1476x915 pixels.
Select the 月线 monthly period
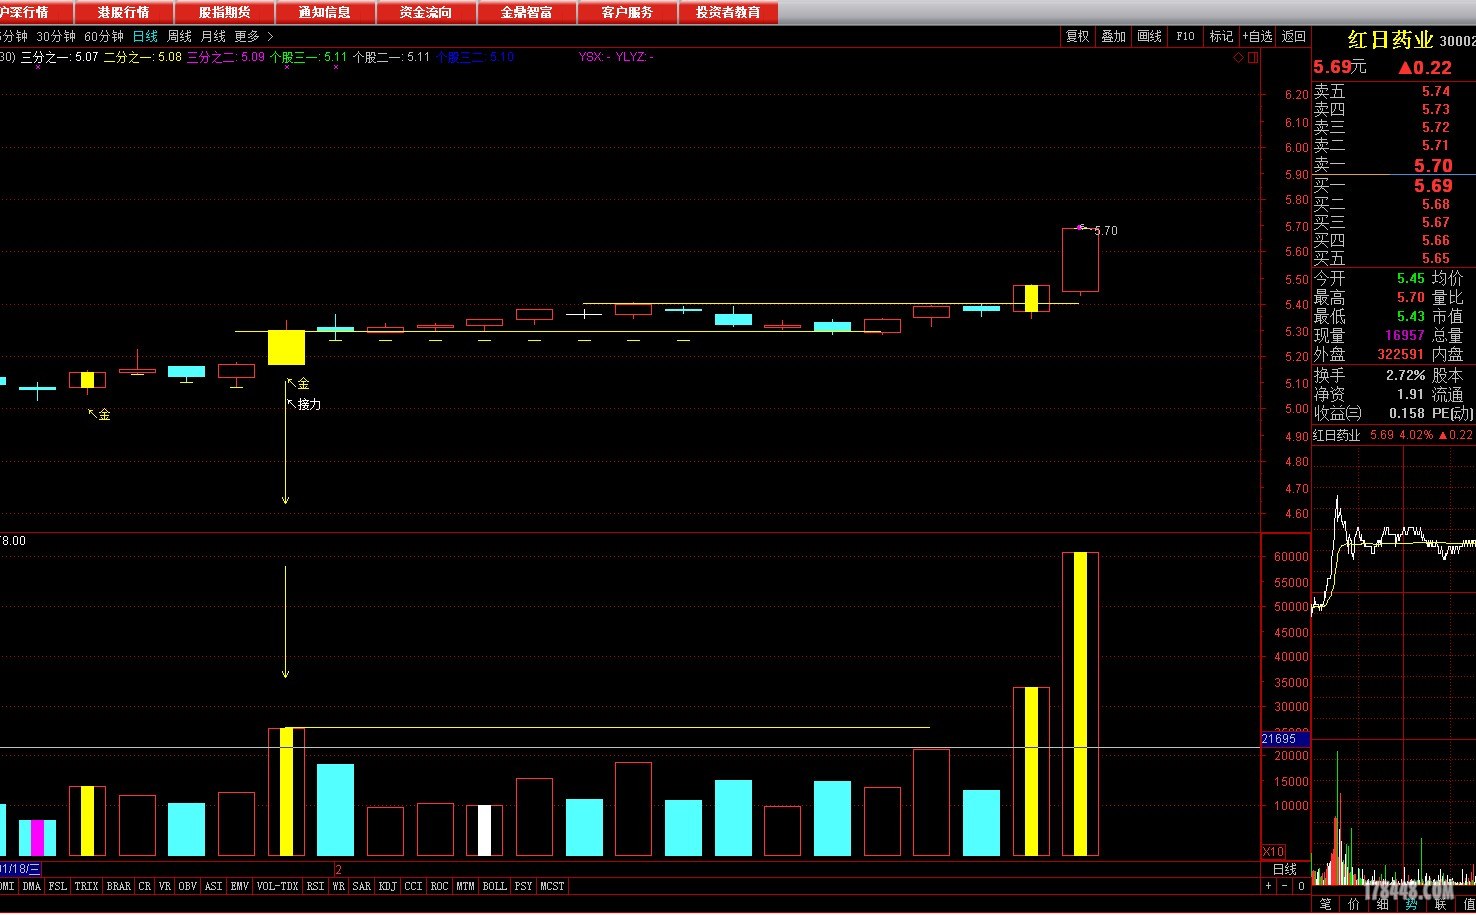(213, 36)
